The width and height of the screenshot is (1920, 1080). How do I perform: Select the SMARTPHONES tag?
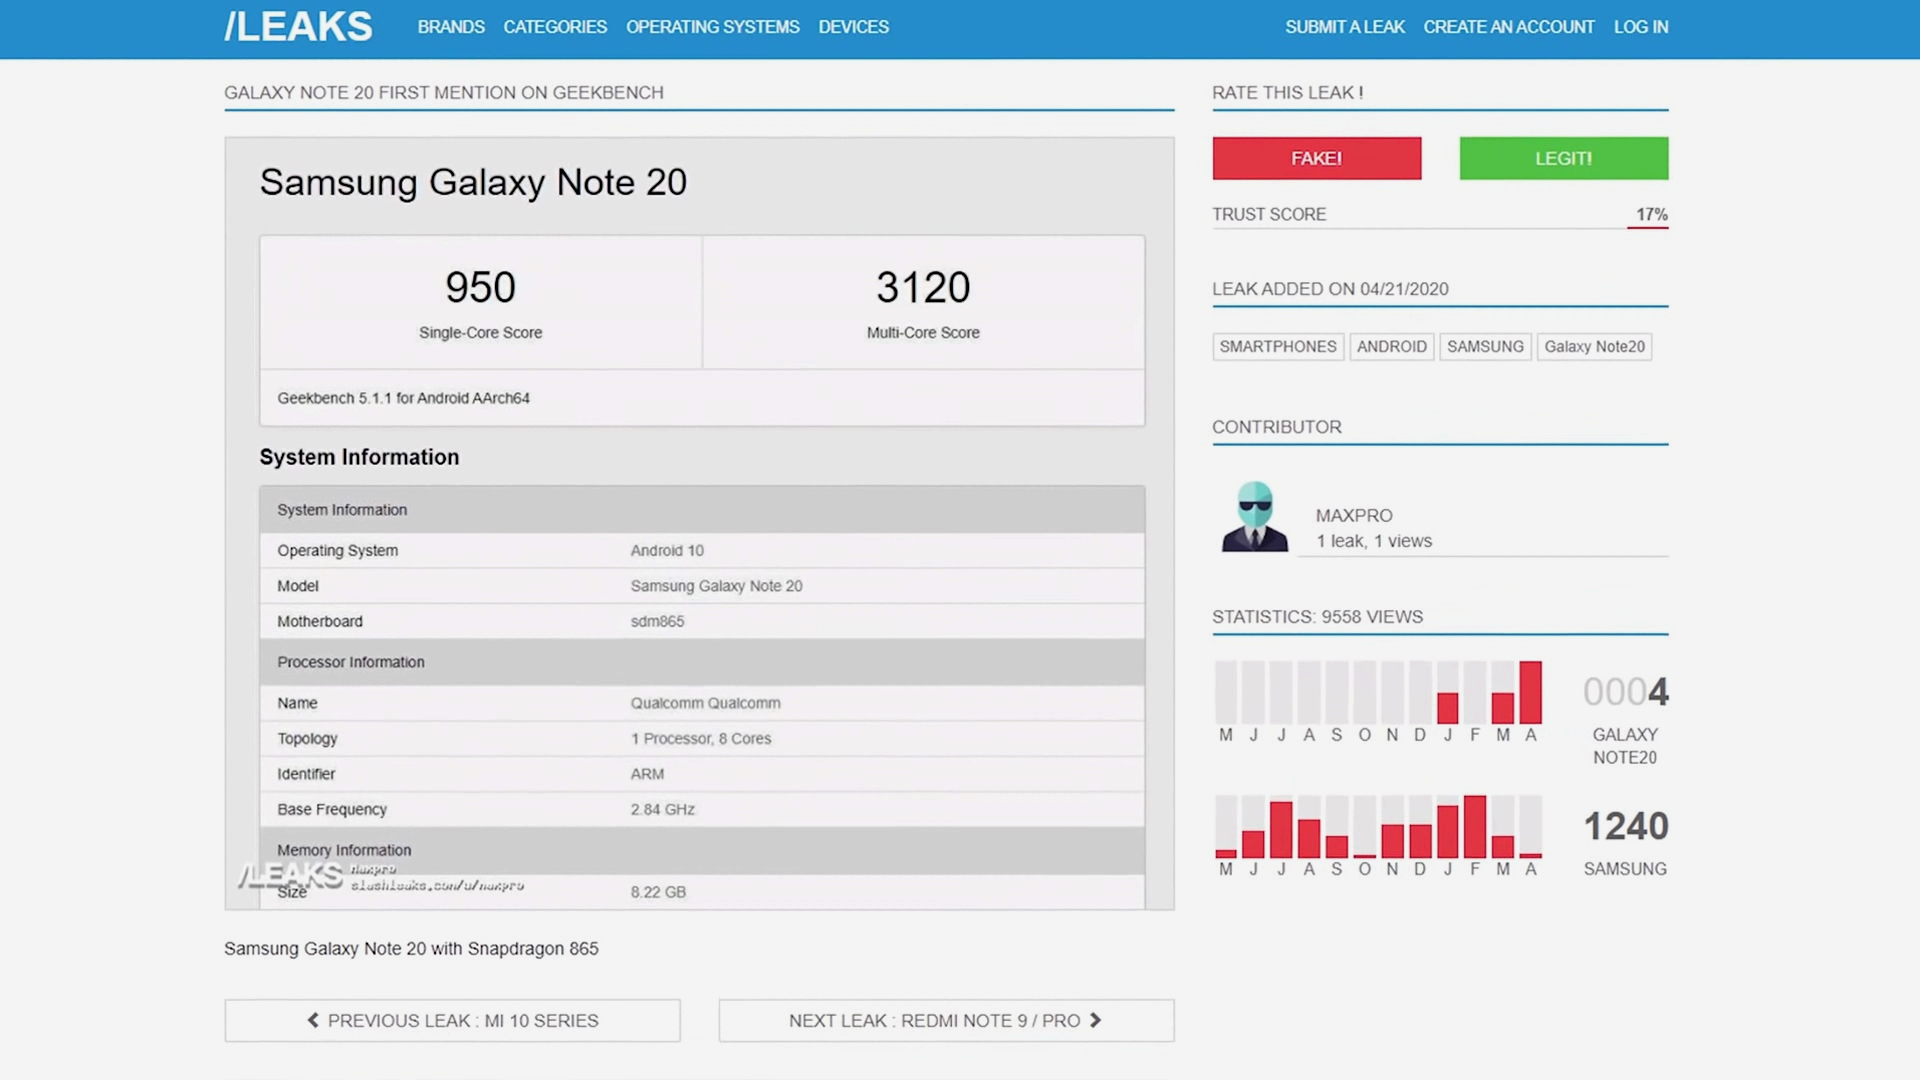click(1277, 346)
